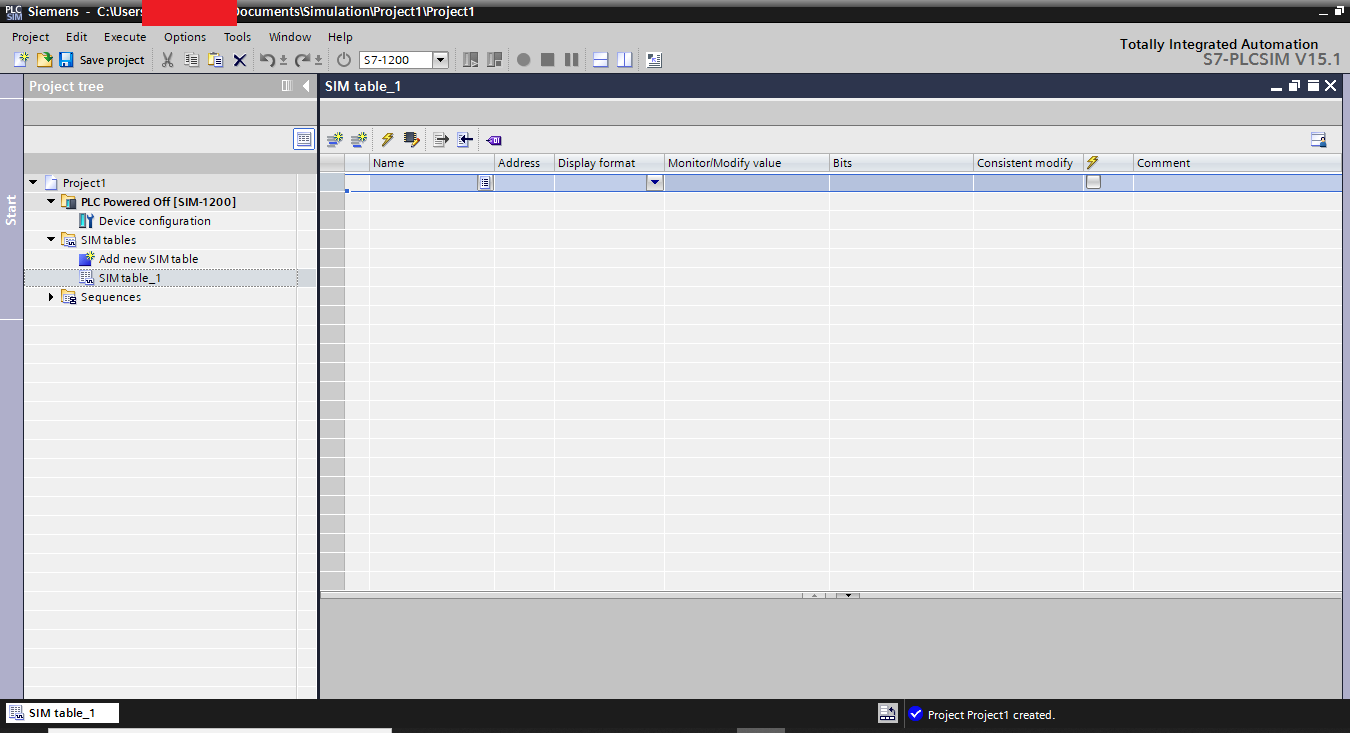Open the Start vertical tab
Viewport: 1350px width, 733px height.
[x=11, y=210]
